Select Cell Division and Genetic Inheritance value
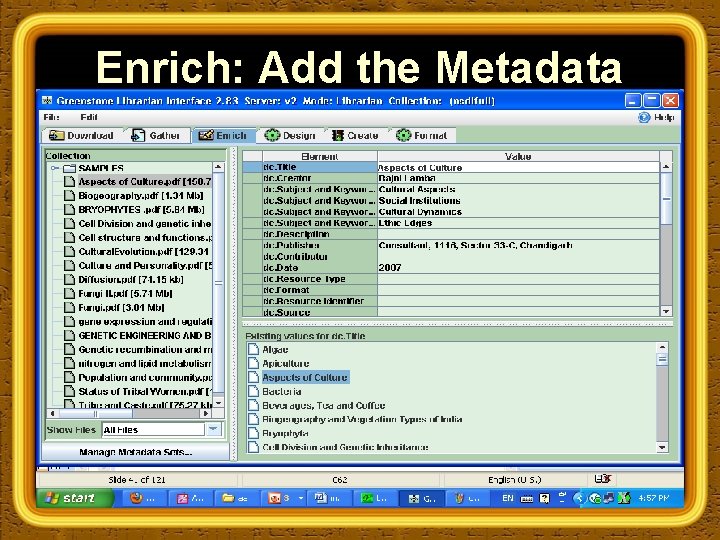Image resolution: width=720 pixels, height=540 pixels. click(x=345, y=447)
